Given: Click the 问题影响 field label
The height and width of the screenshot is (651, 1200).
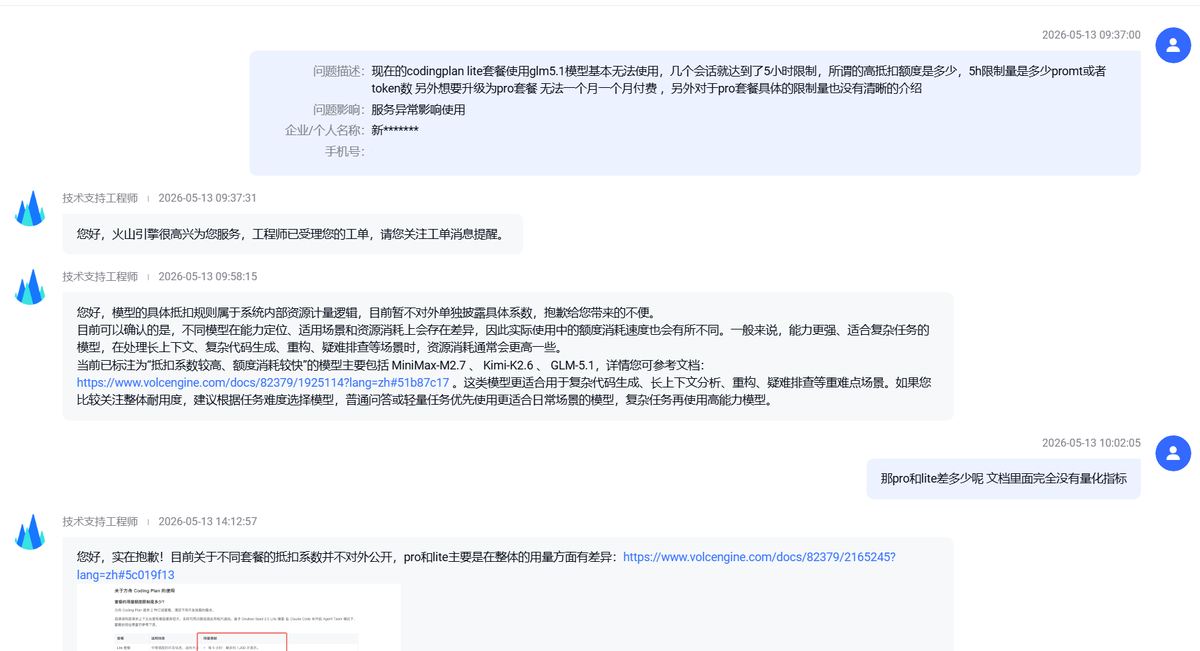Looking at the screenshot, I should [339, 110].
